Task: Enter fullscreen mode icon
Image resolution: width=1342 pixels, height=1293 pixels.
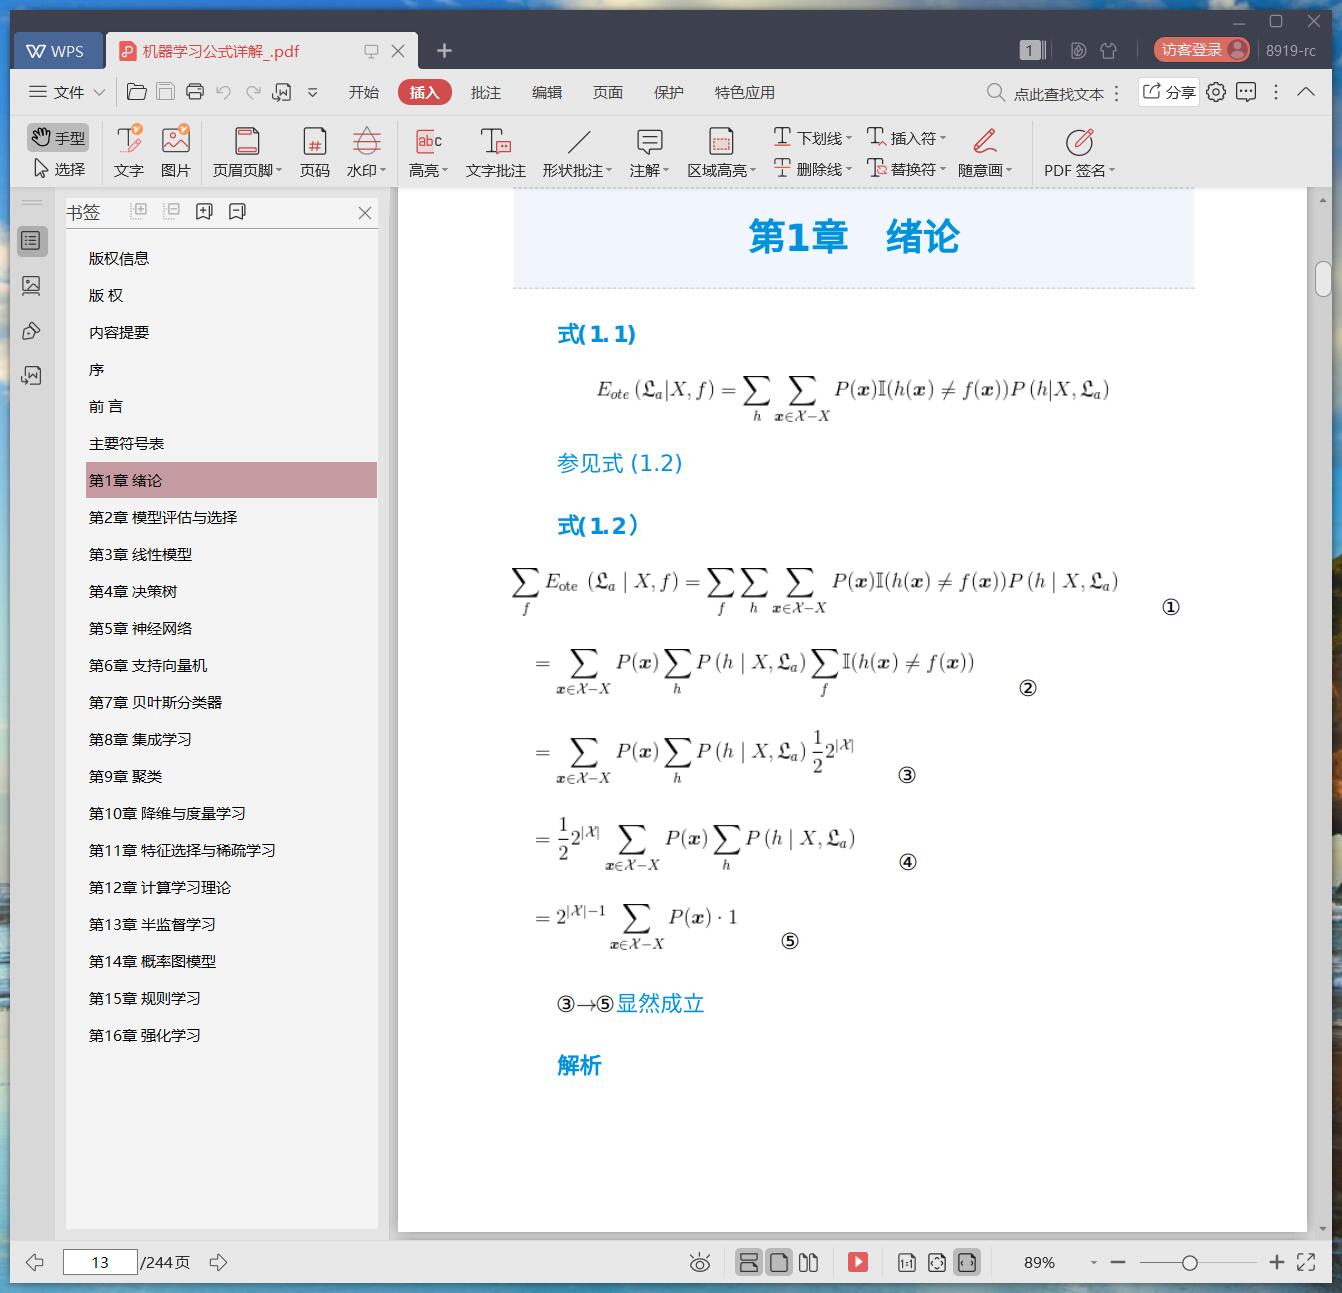Action: pyautogui.click(x=1306, y=1262)
